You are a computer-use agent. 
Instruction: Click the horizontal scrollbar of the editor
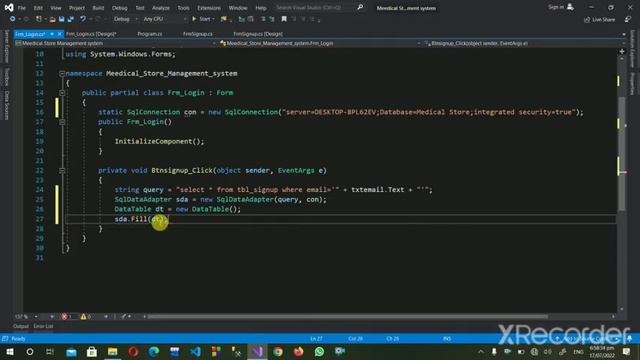347,316
